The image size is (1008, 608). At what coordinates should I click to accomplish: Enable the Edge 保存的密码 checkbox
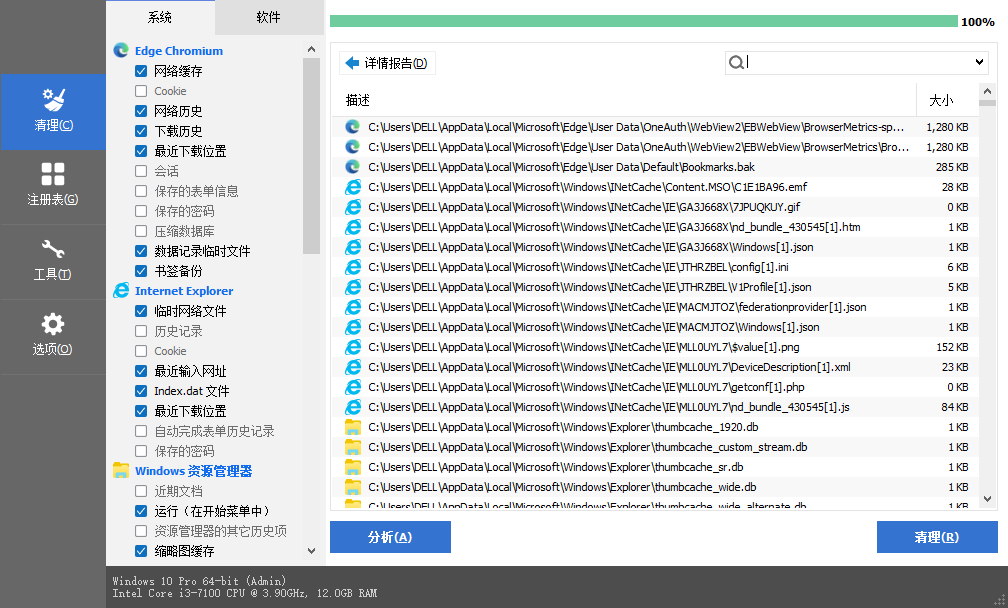(141, 211)
